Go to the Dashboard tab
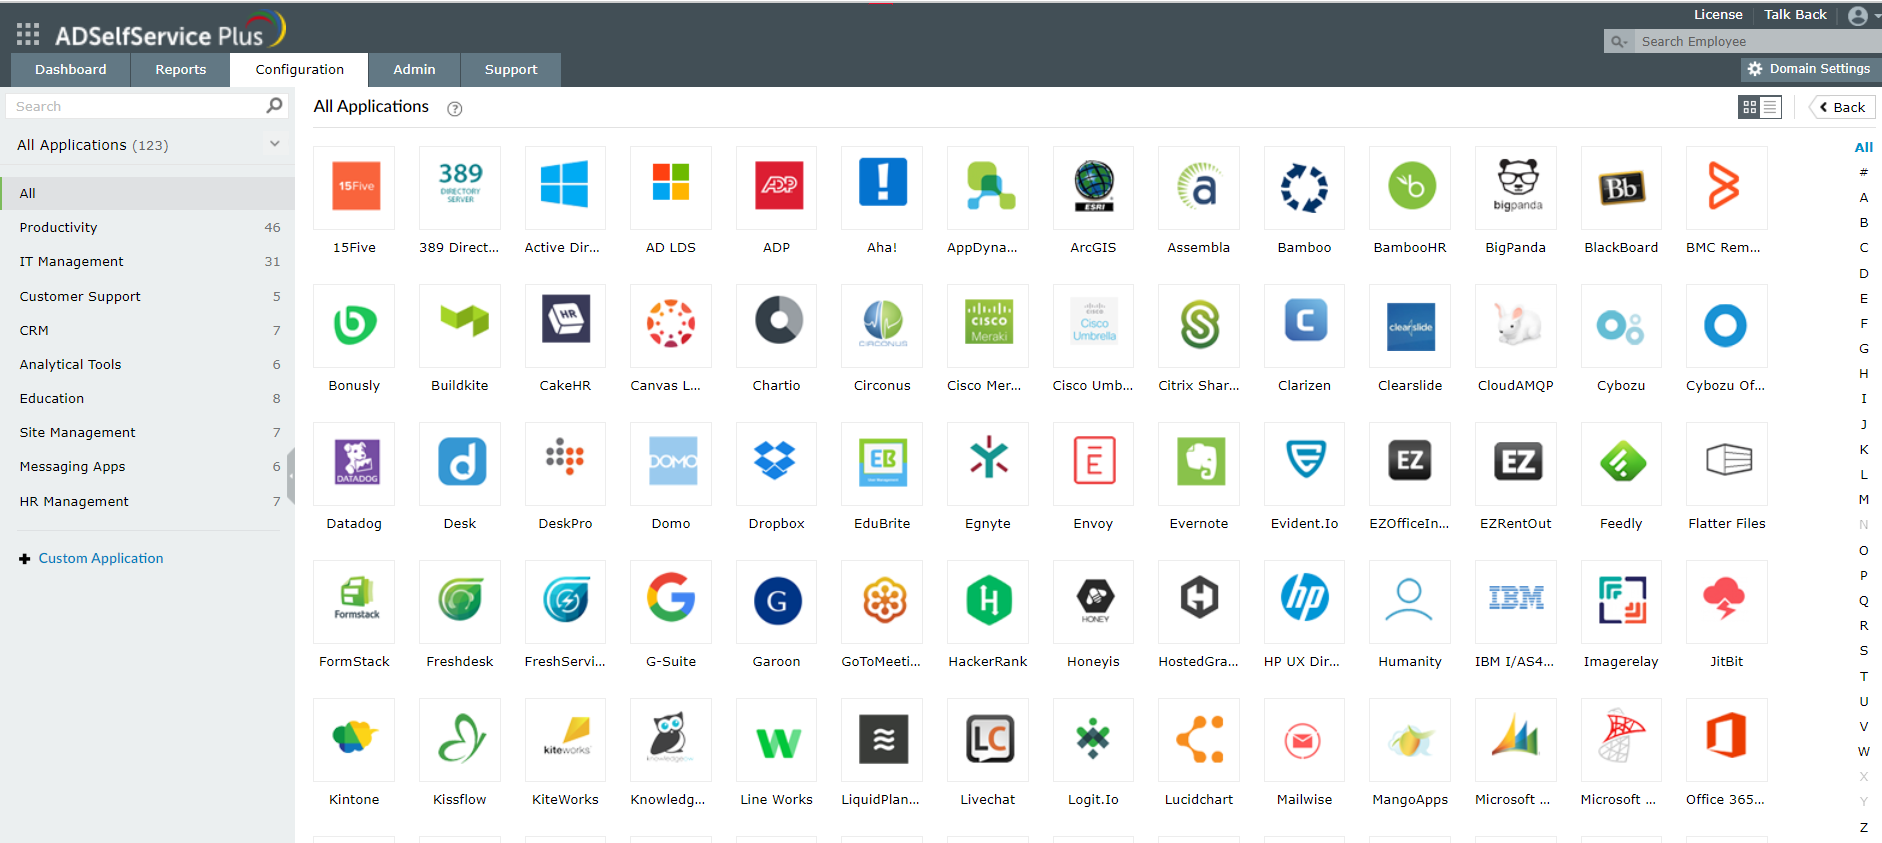 pyautogui.click(x=70, y=70)
